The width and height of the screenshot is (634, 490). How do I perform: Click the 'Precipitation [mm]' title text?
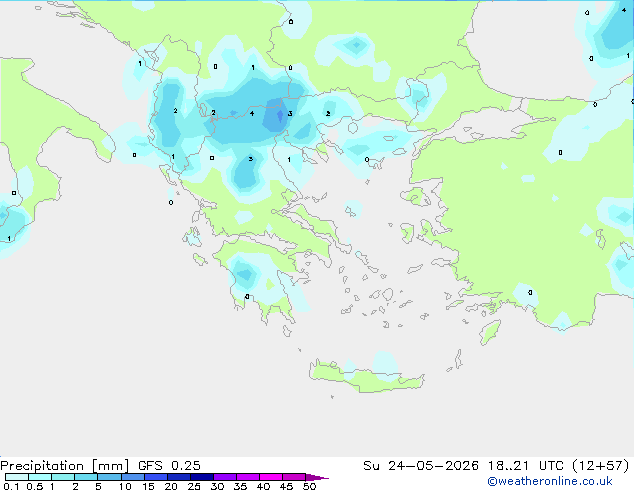pos(64,466)
